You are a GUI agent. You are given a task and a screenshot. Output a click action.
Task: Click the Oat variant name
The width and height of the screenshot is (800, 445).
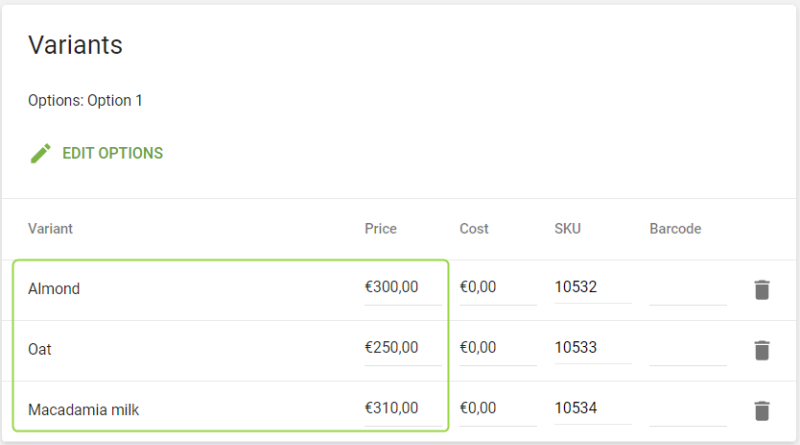tap(40, 349)
